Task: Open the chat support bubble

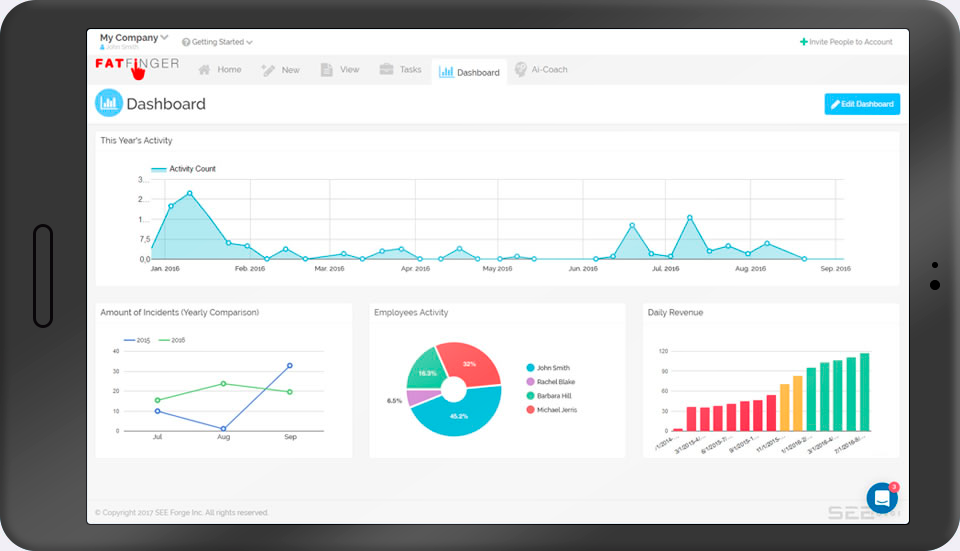Action: point(881,497)
